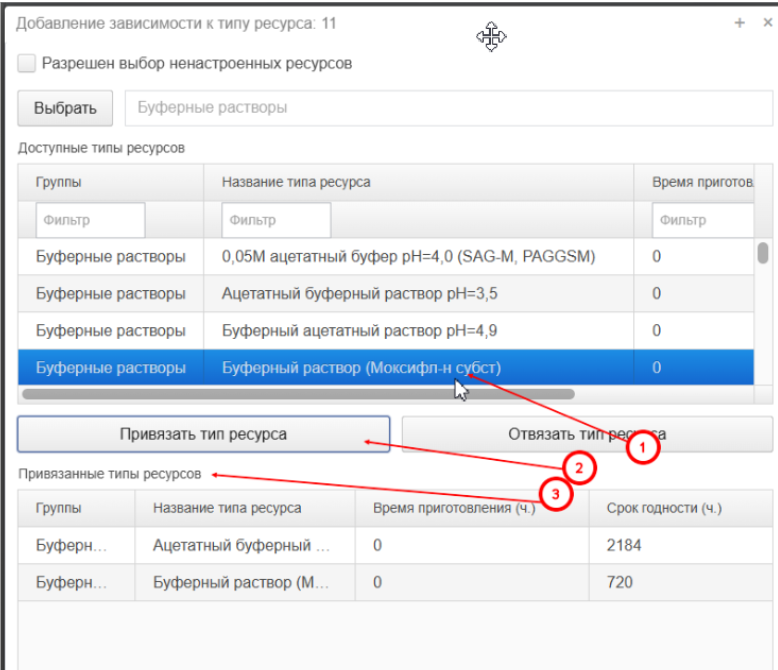Click the 'Группы' filter field
Image resolution: width=778 pixels, height=670 pixels.
pyautogui.click(x=90, y=220)
